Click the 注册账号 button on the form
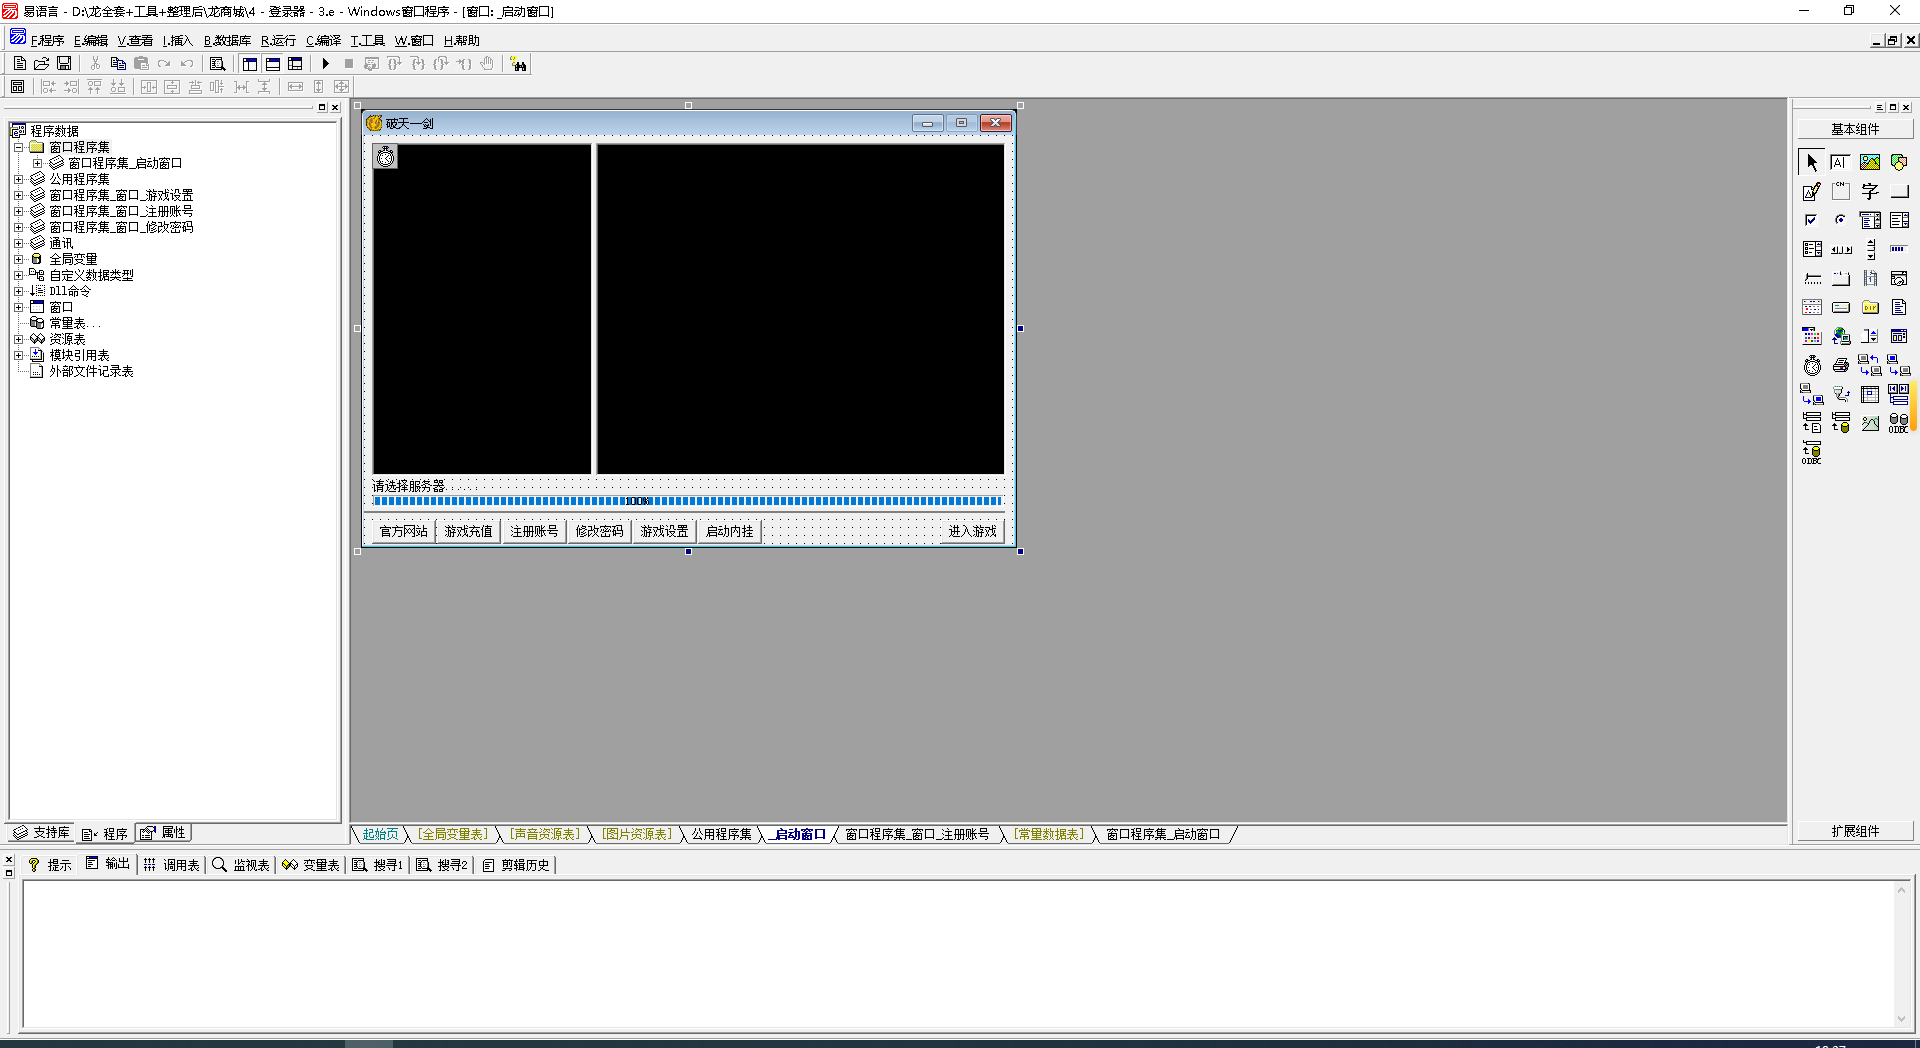This screenshot has height=1048, width=1920. pyautogui.click(x=534, y=531)
